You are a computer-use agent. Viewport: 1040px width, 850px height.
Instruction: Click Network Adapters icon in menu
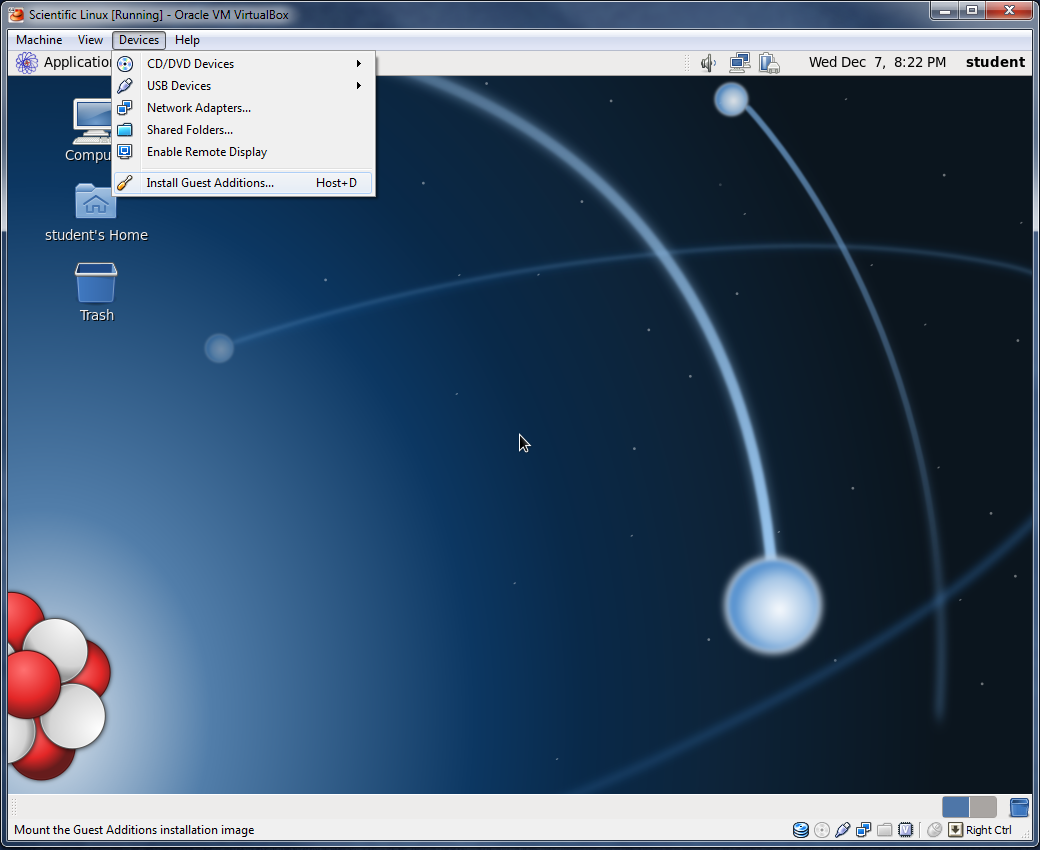point(125,107)
